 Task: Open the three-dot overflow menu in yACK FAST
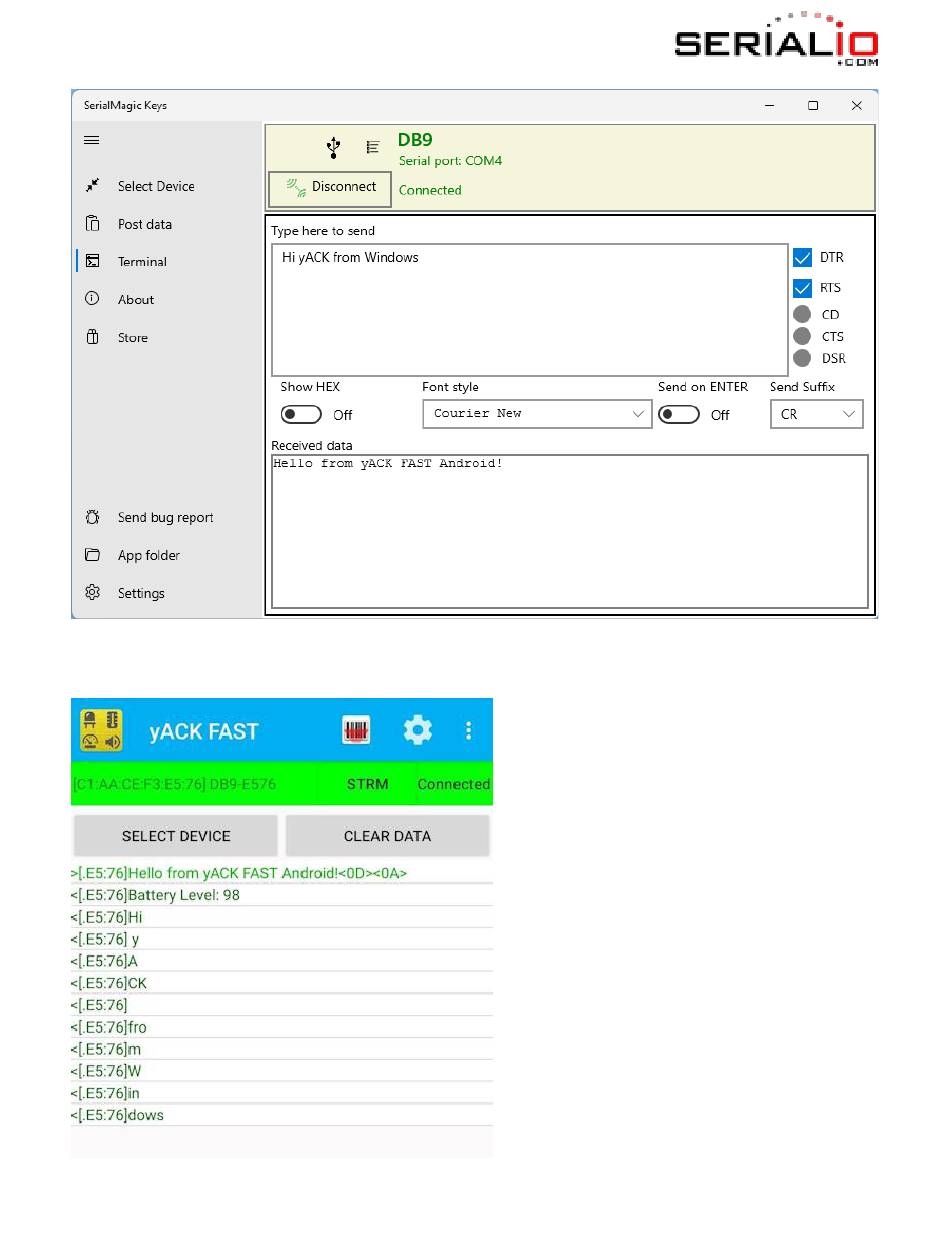[468, 730]
